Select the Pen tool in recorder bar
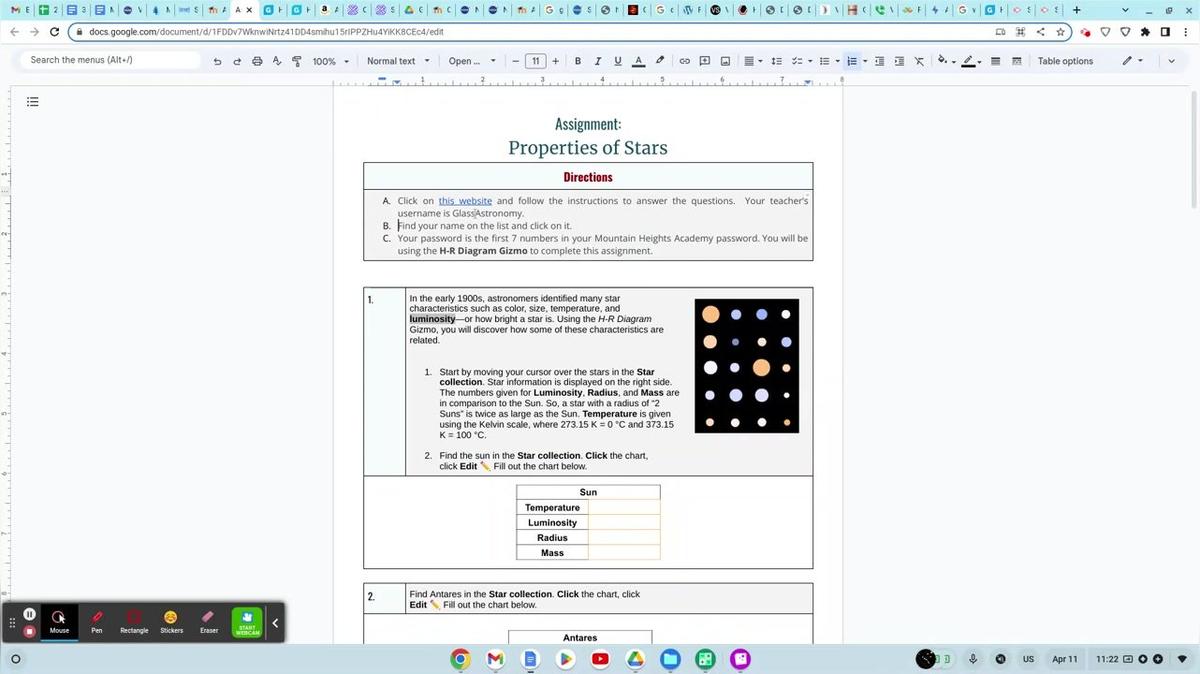Screen dimensions: 1200x674 pyautogui.click(x=97, y=621)
